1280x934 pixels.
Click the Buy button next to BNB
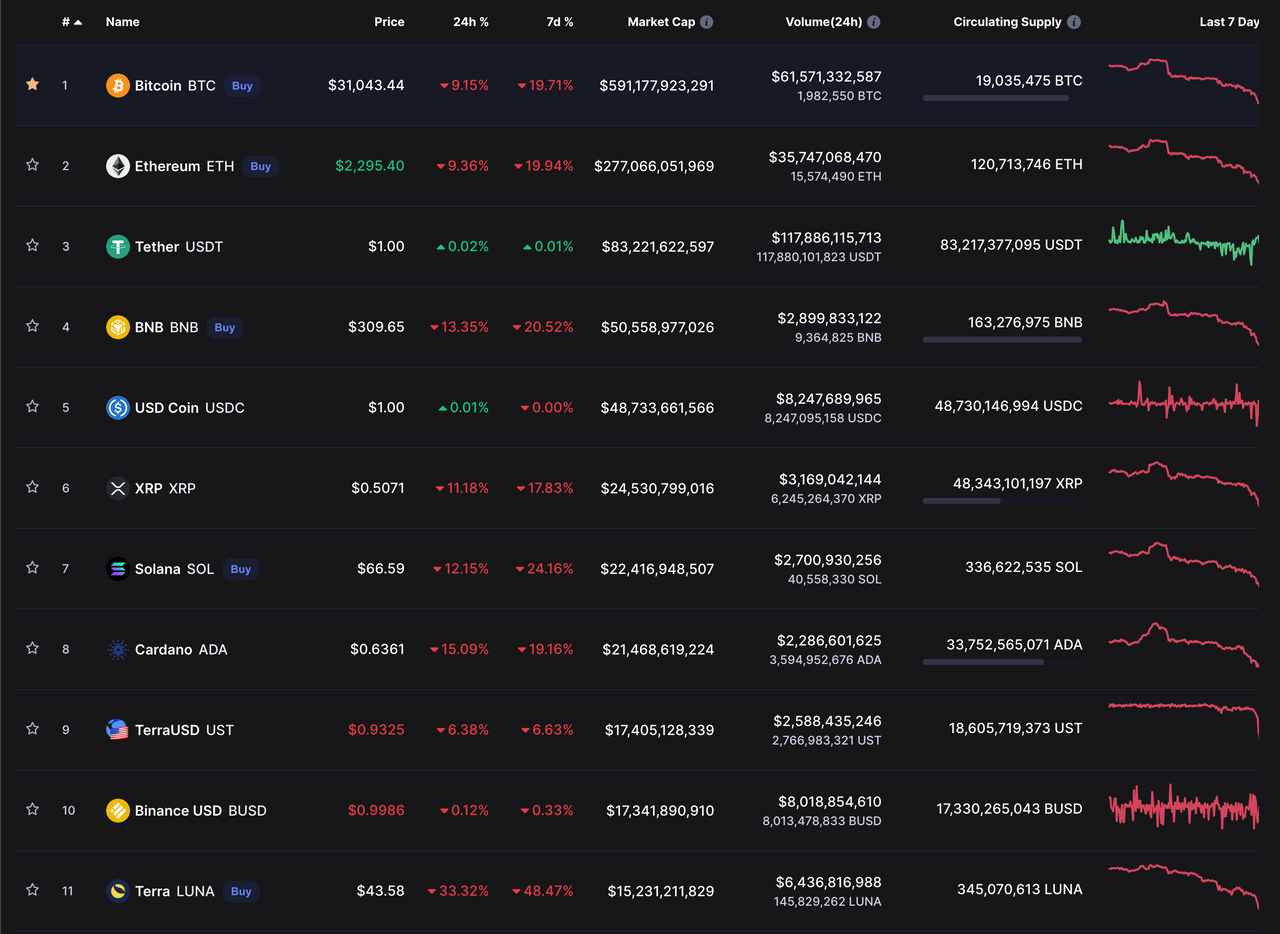click(x=225, y=327)
